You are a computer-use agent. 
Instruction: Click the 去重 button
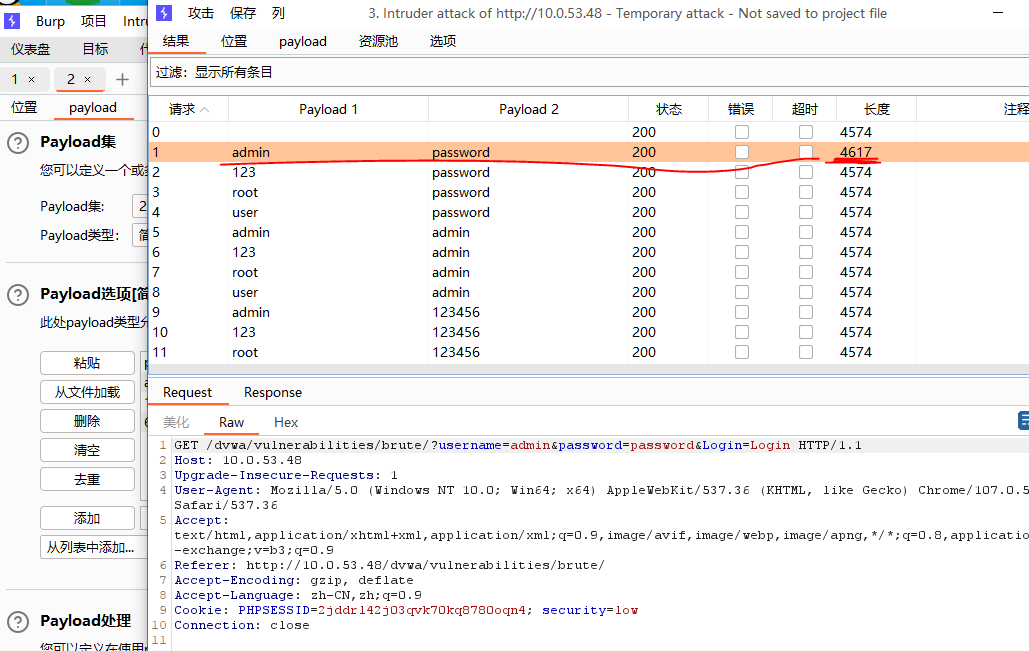pyautogui.click(x=87, y=479)
